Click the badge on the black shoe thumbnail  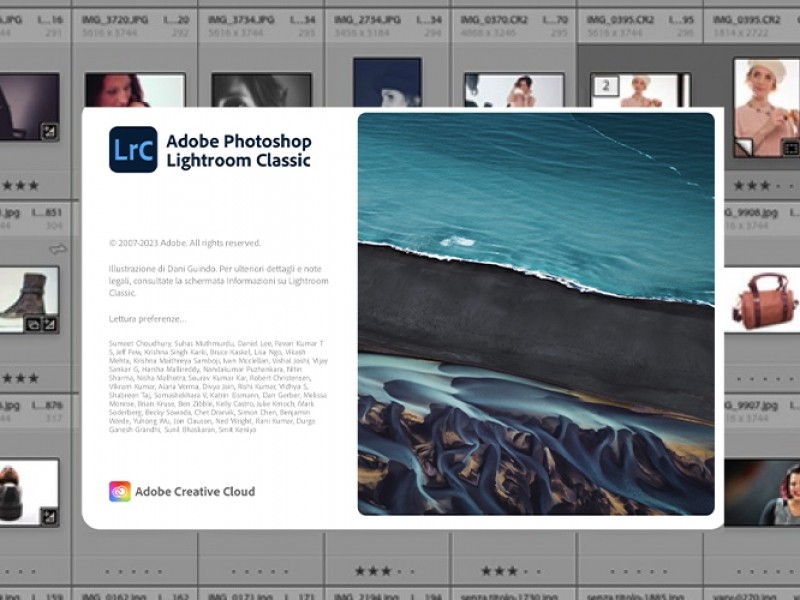click(49, 516)
